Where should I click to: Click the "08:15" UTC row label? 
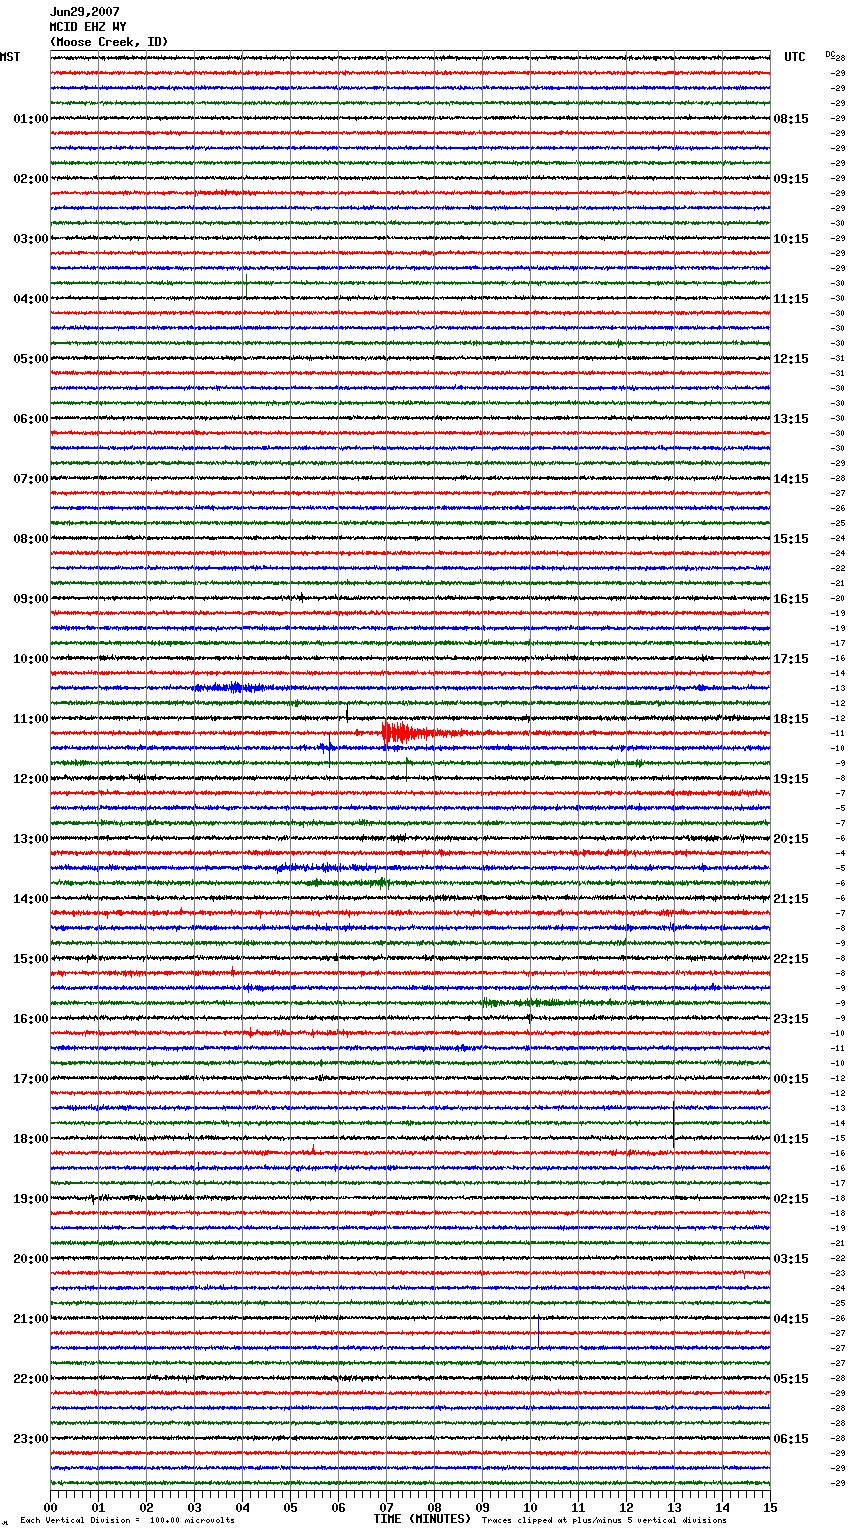tap(791, 119)
